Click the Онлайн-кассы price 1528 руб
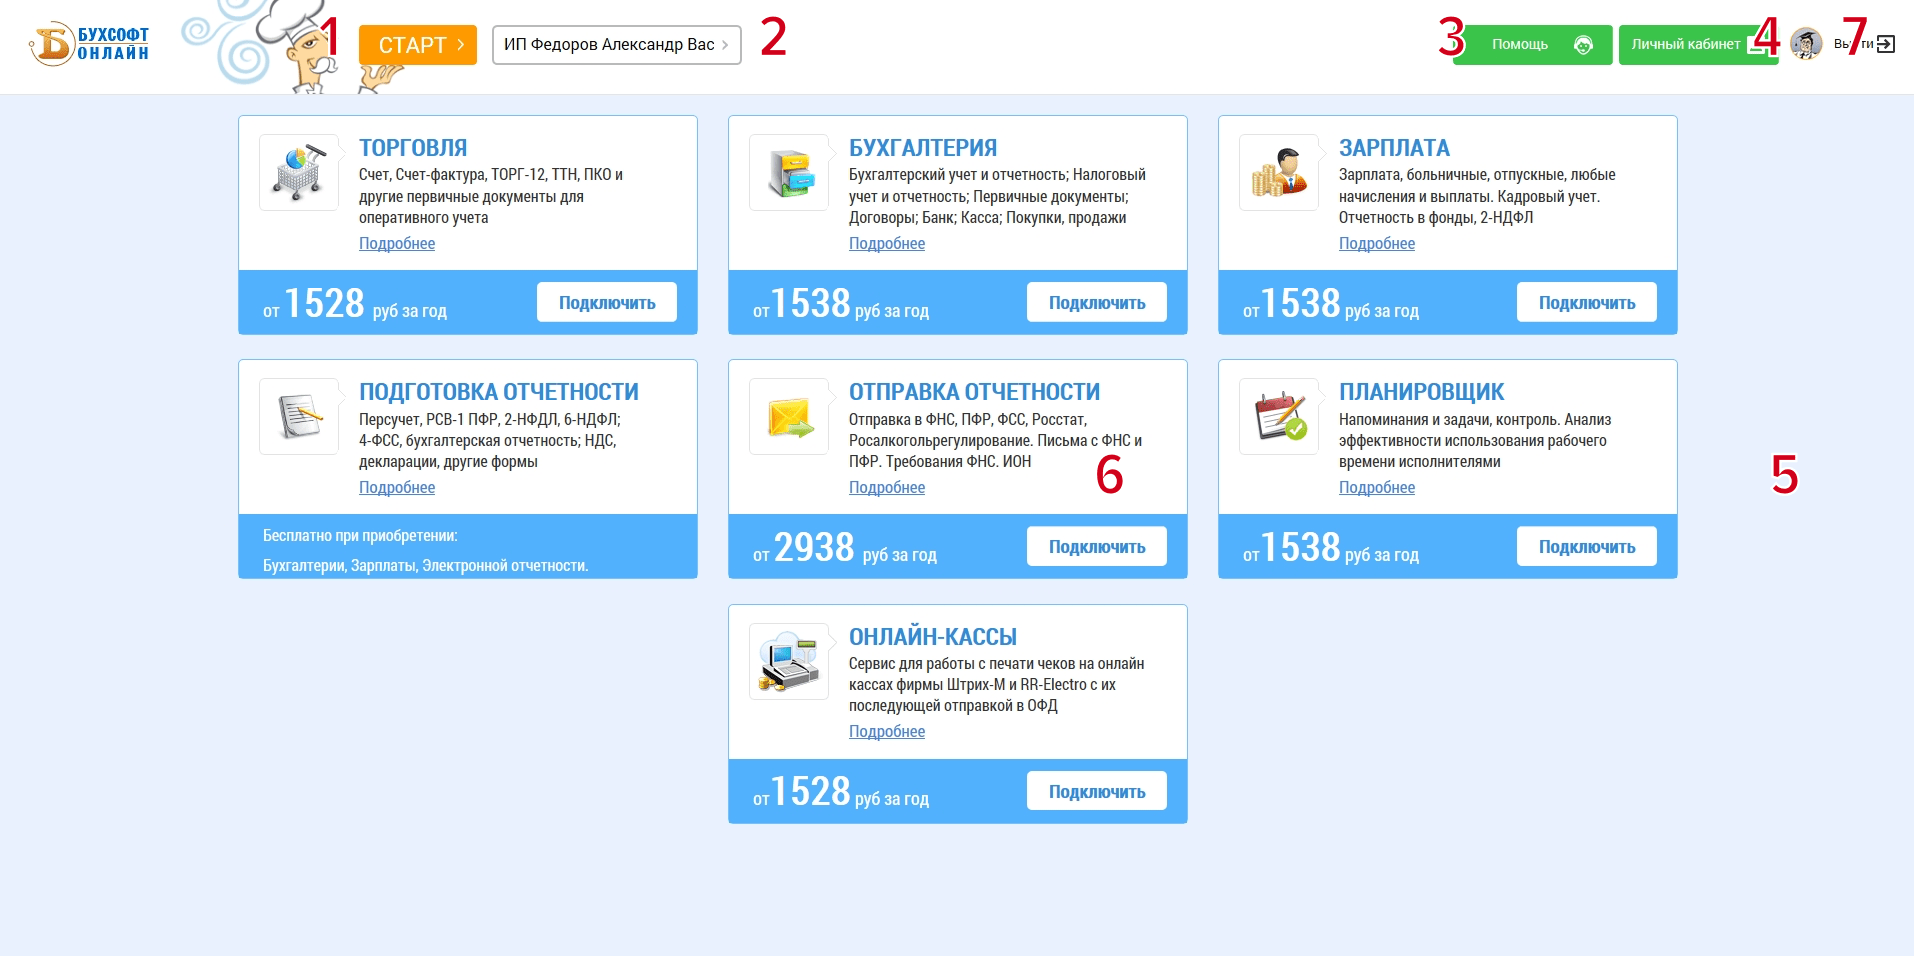This screenshot has width=1914, height=956. click(x=841, y=793)
